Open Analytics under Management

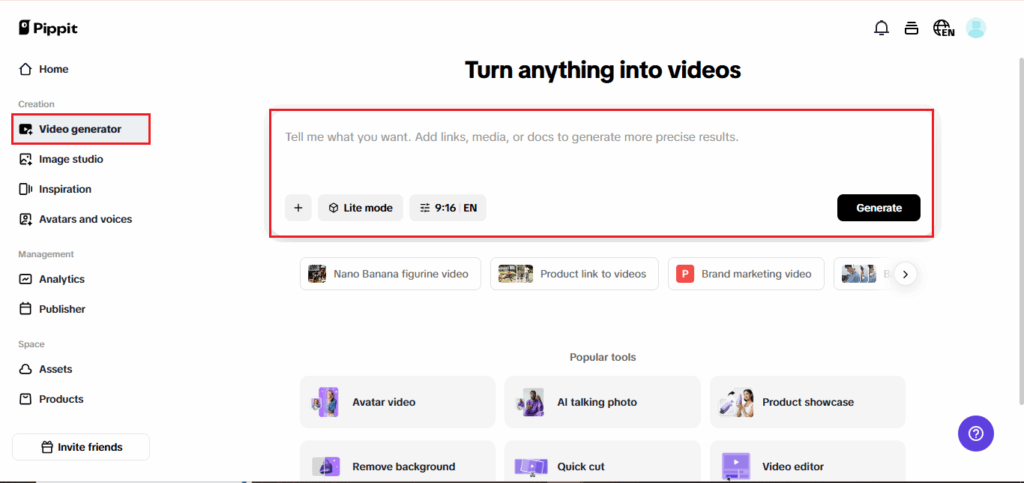[x=61, y=279]
